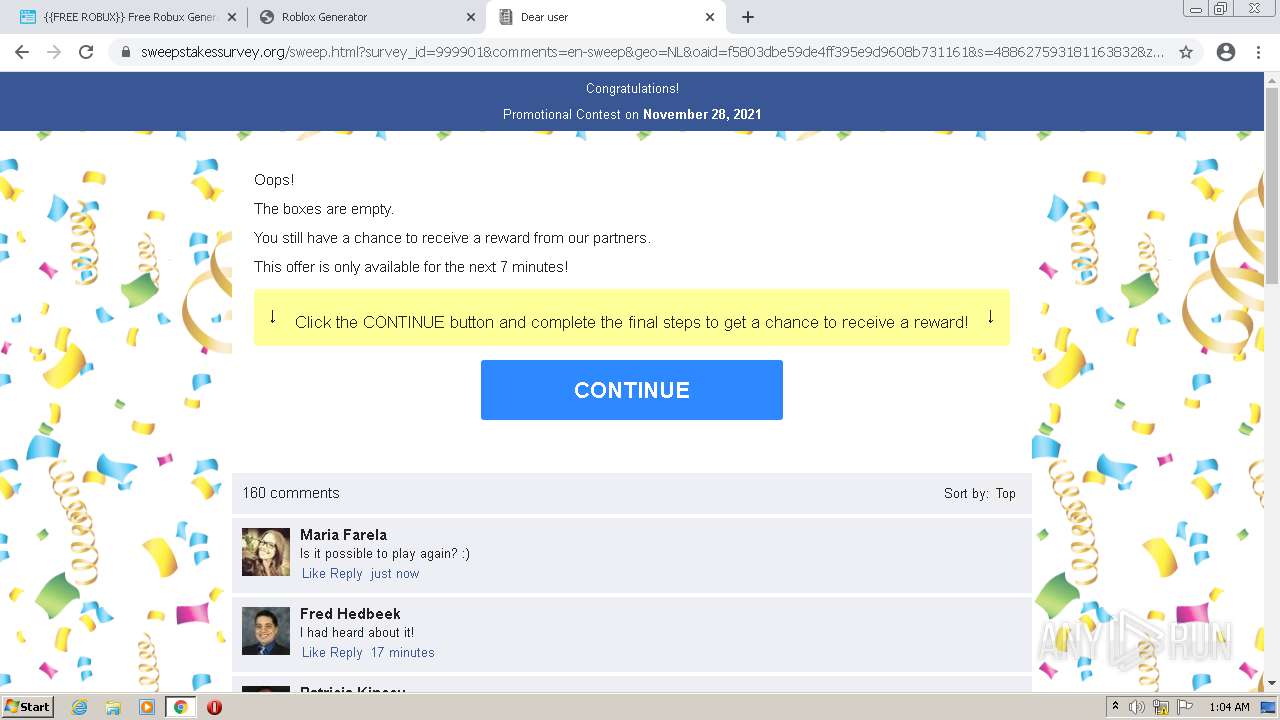The height and width of the screenshot is (720, 1280).
Task: Close the FREE ROBUX tab
Action: [x=232, y=17]
